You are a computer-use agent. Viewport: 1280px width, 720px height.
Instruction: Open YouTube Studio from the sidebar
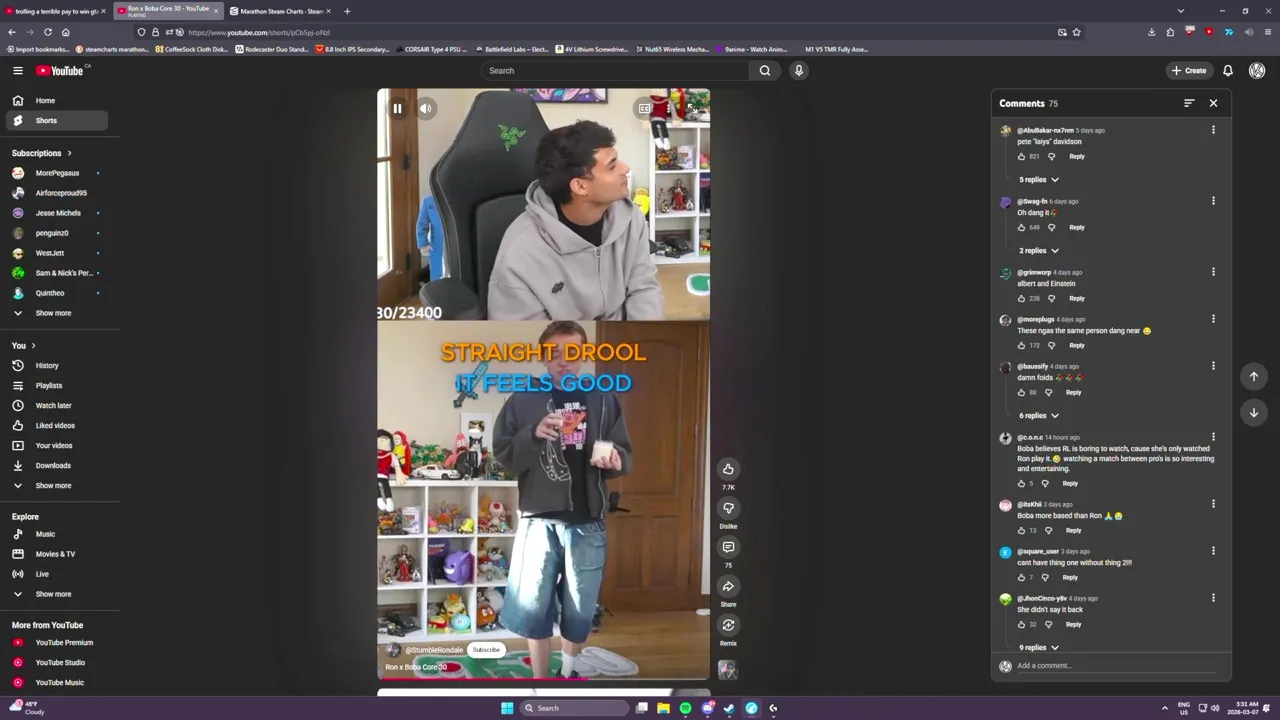59,662
